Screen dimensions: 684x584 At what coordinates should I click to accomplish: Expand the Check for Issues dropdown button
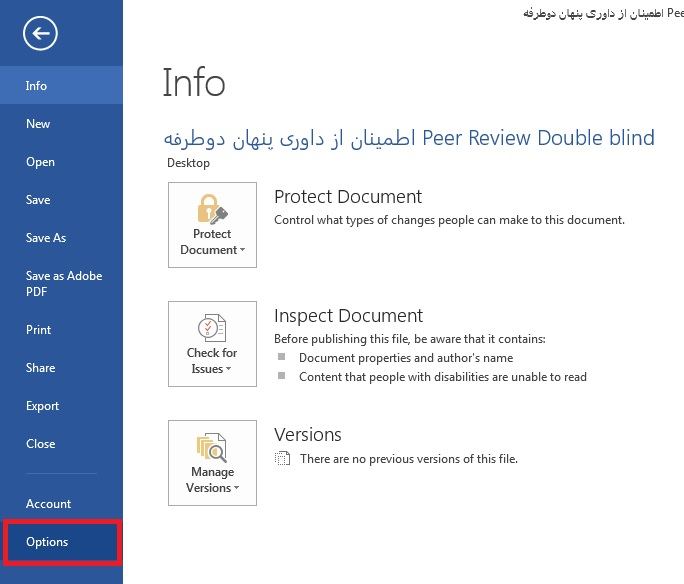click(x=212, y=344)
